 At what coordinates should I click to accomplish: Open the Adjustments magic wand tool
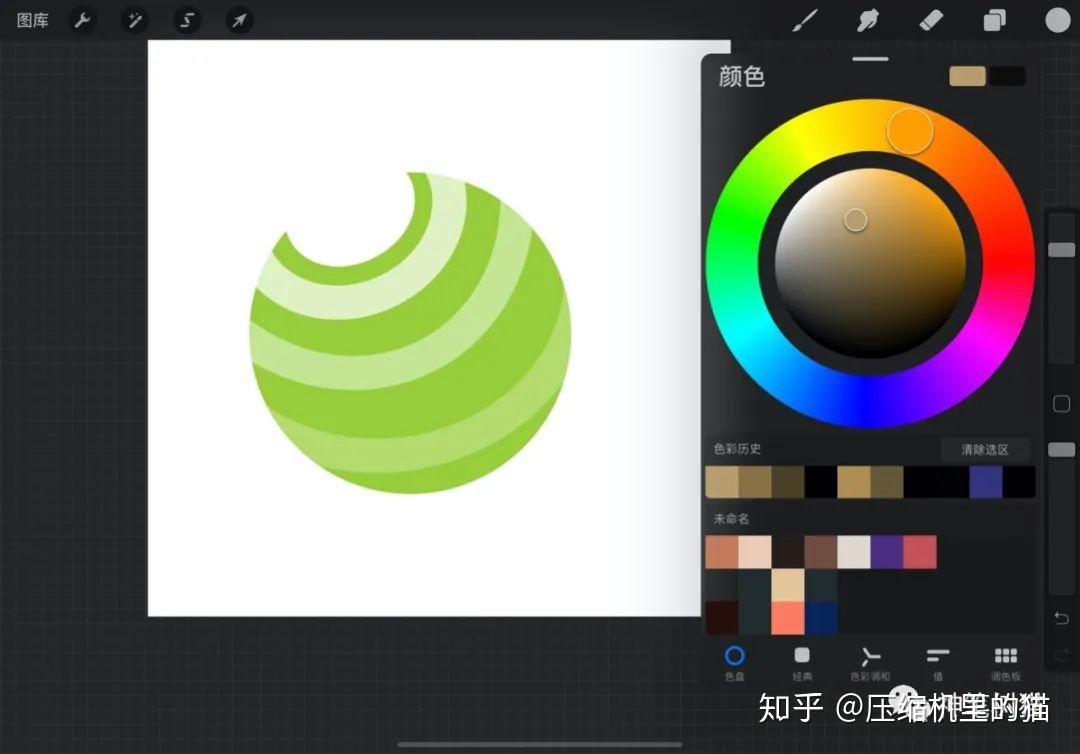[x=135, y=20]
